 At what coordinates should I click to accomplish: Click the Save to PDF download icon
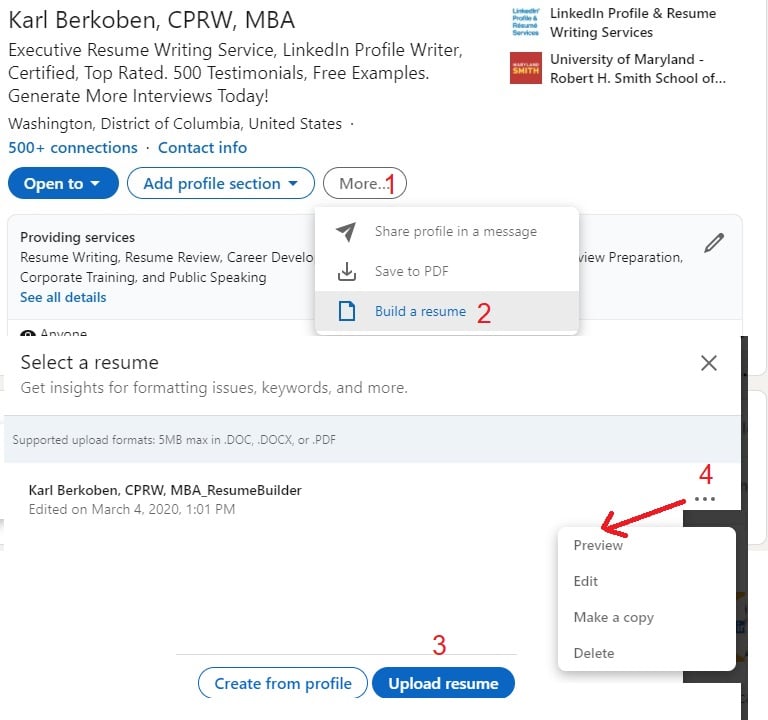pyautogui.click(x=347, y=271)
